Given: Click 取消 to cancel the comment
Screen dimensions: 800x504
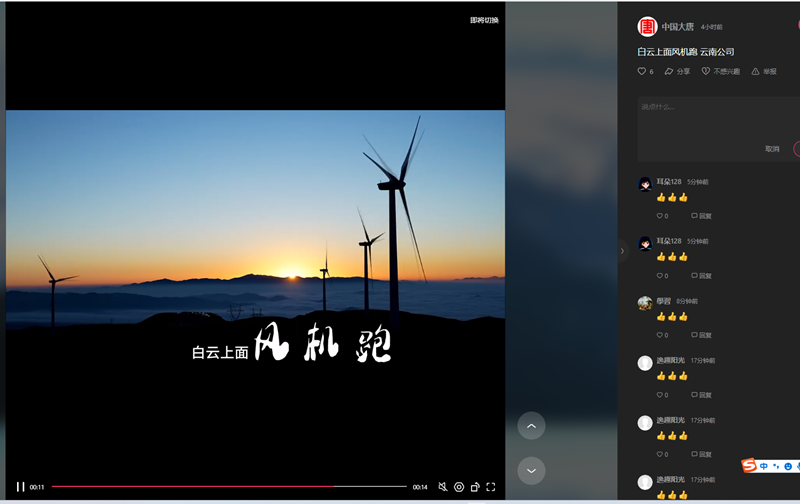Looking at the screenshot, I should coord(772,149).
